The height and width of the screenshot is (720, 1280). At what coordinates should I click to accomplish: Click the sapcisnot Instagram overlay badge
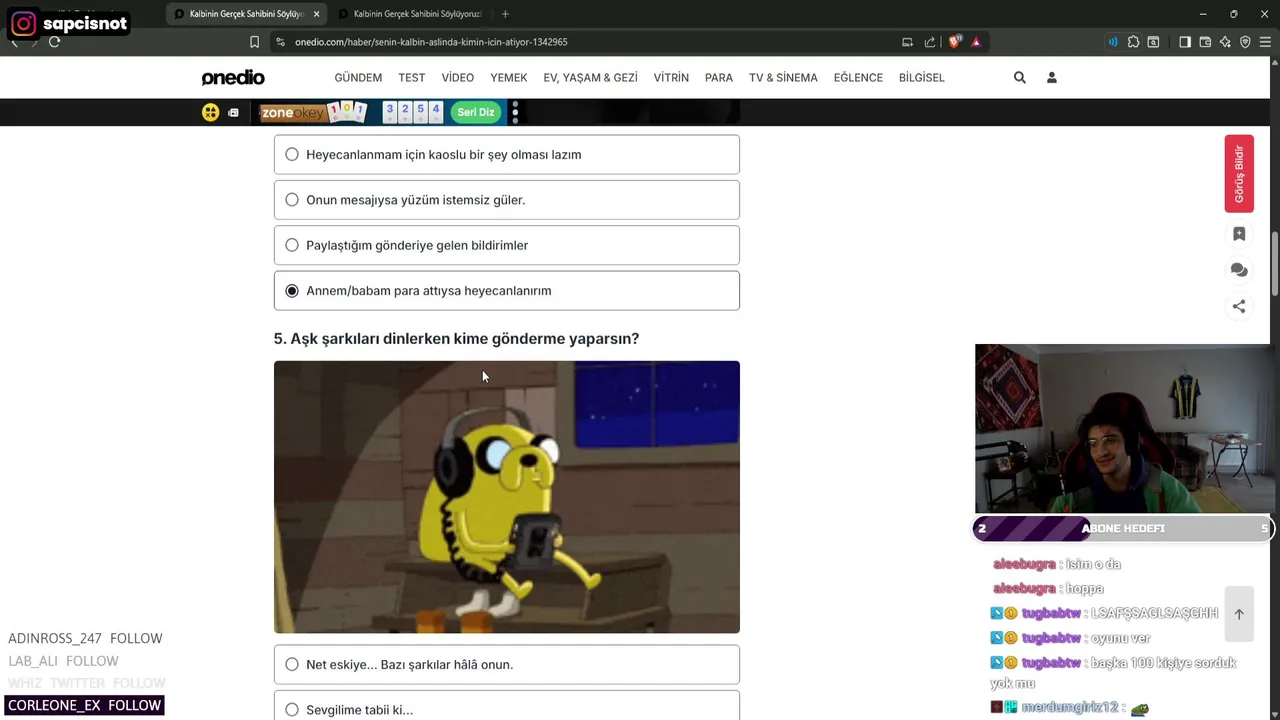71,23
